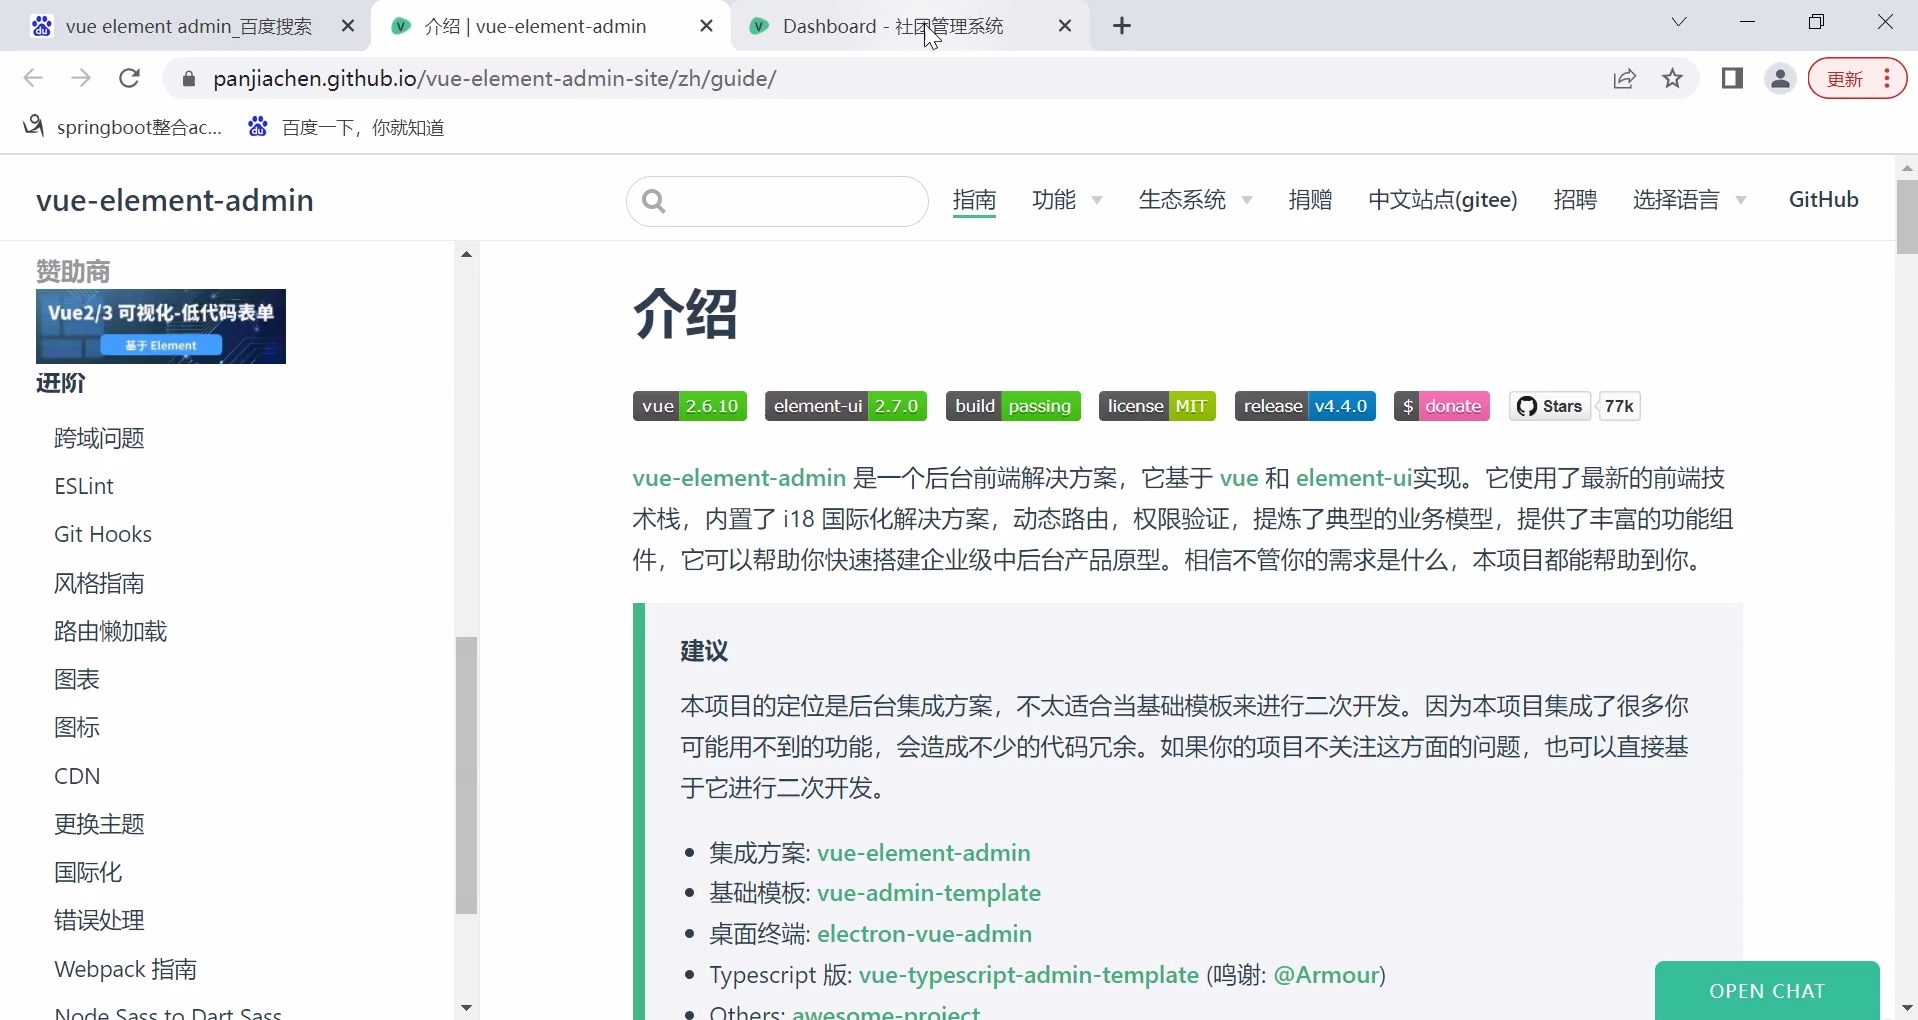Reload the page using the refresh icon
The height and width of the screenshot is (1020, 1918).
(x=129, y=79)
